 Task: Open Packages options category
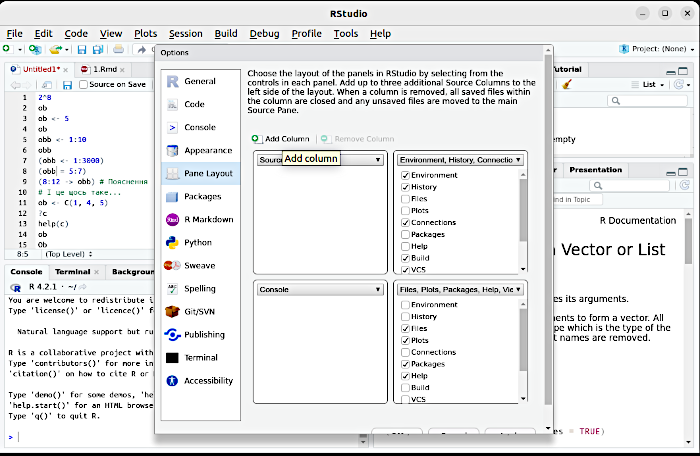pos(200,197)
